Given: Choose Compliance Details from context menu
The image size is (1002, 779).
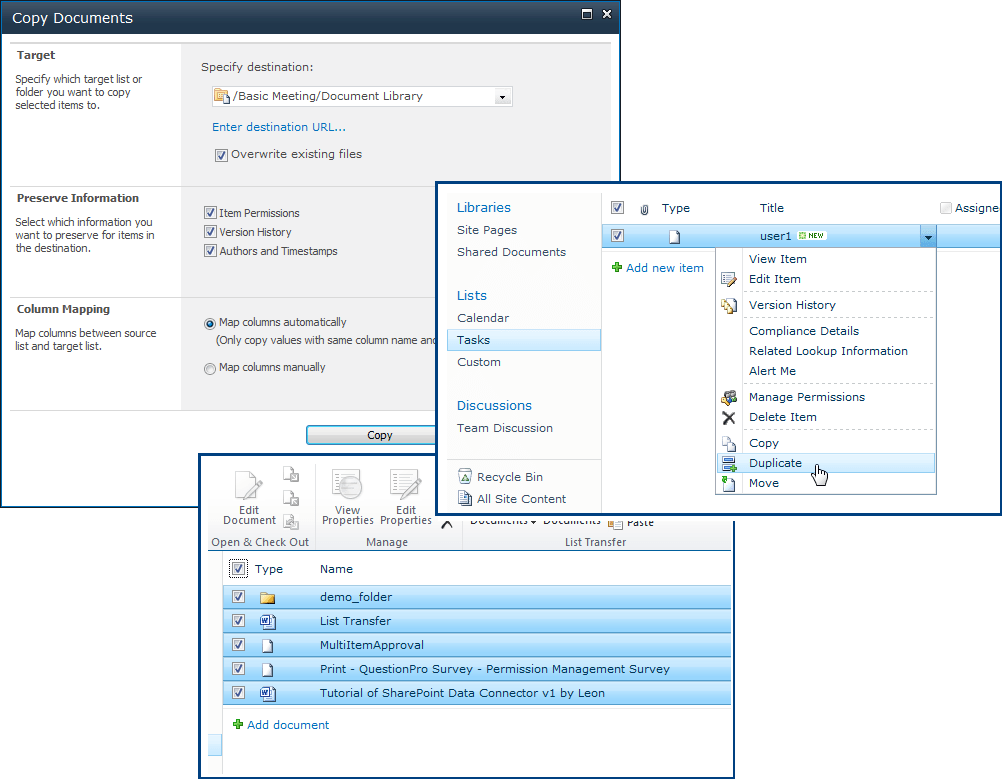Looking at the screenshot, I should click(804, 331).
